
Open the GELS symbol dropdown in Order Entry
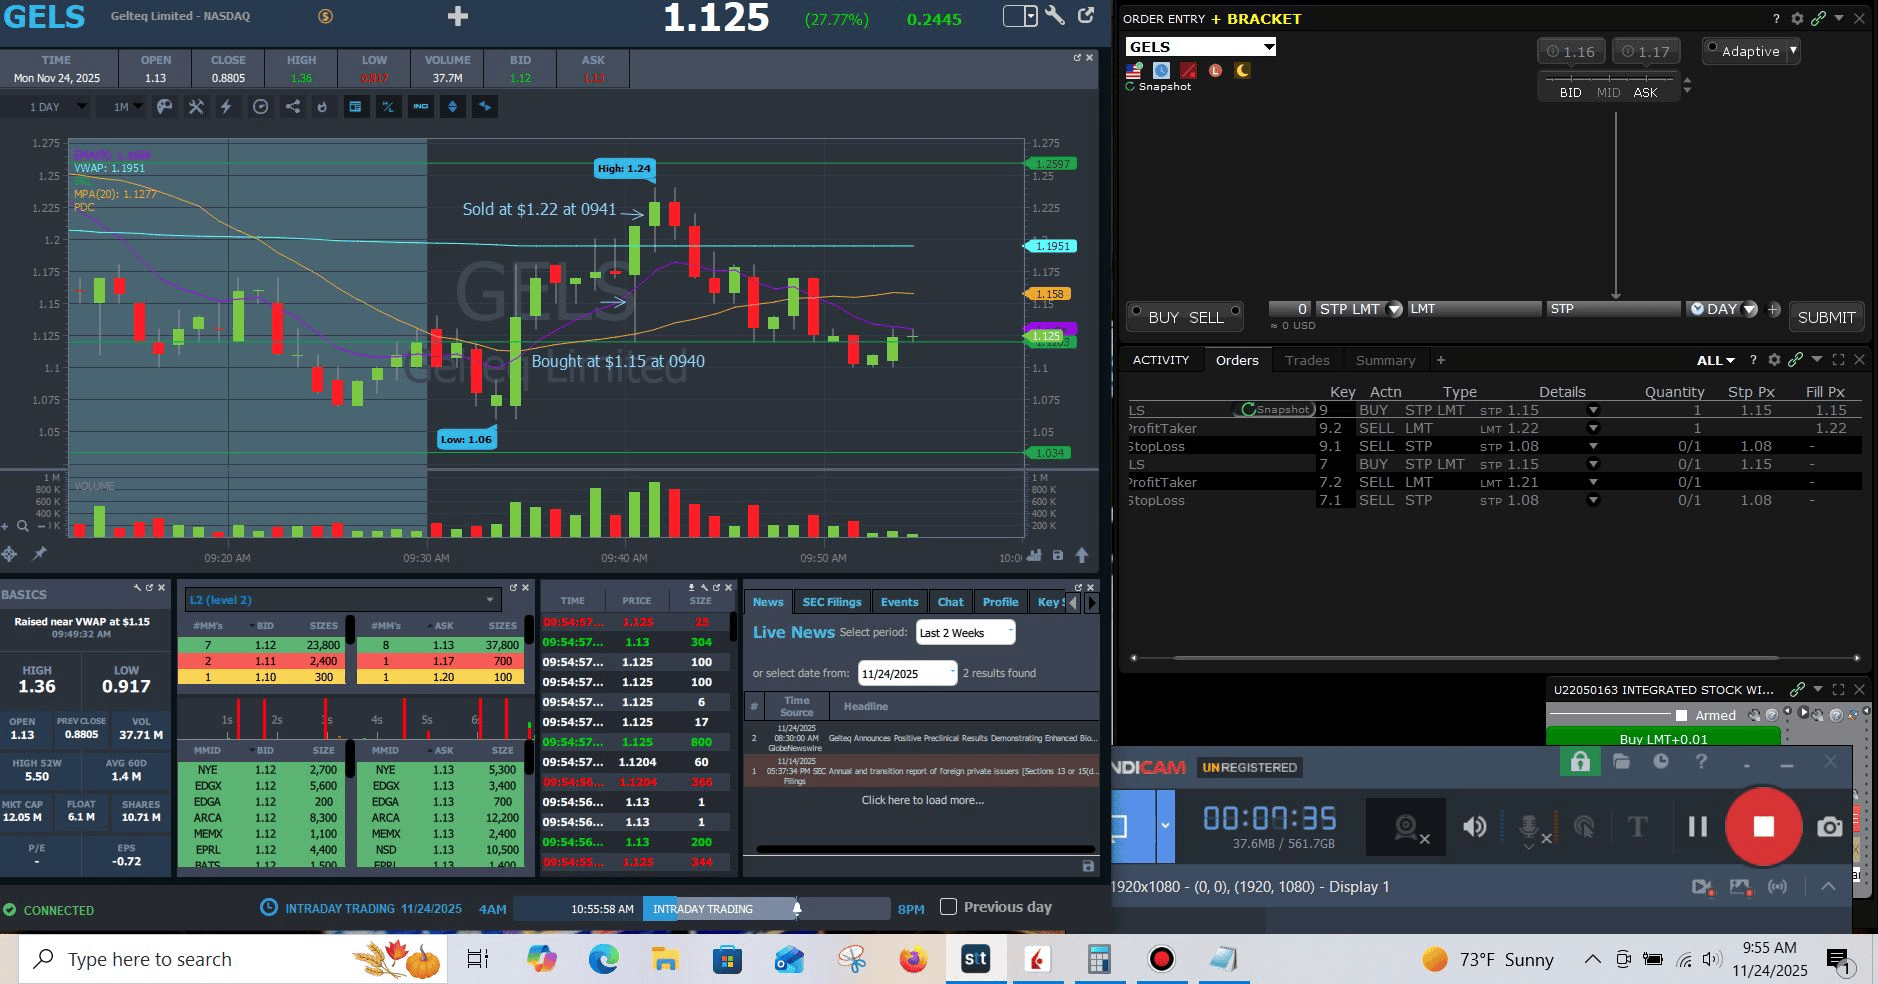pos(1268,47)
